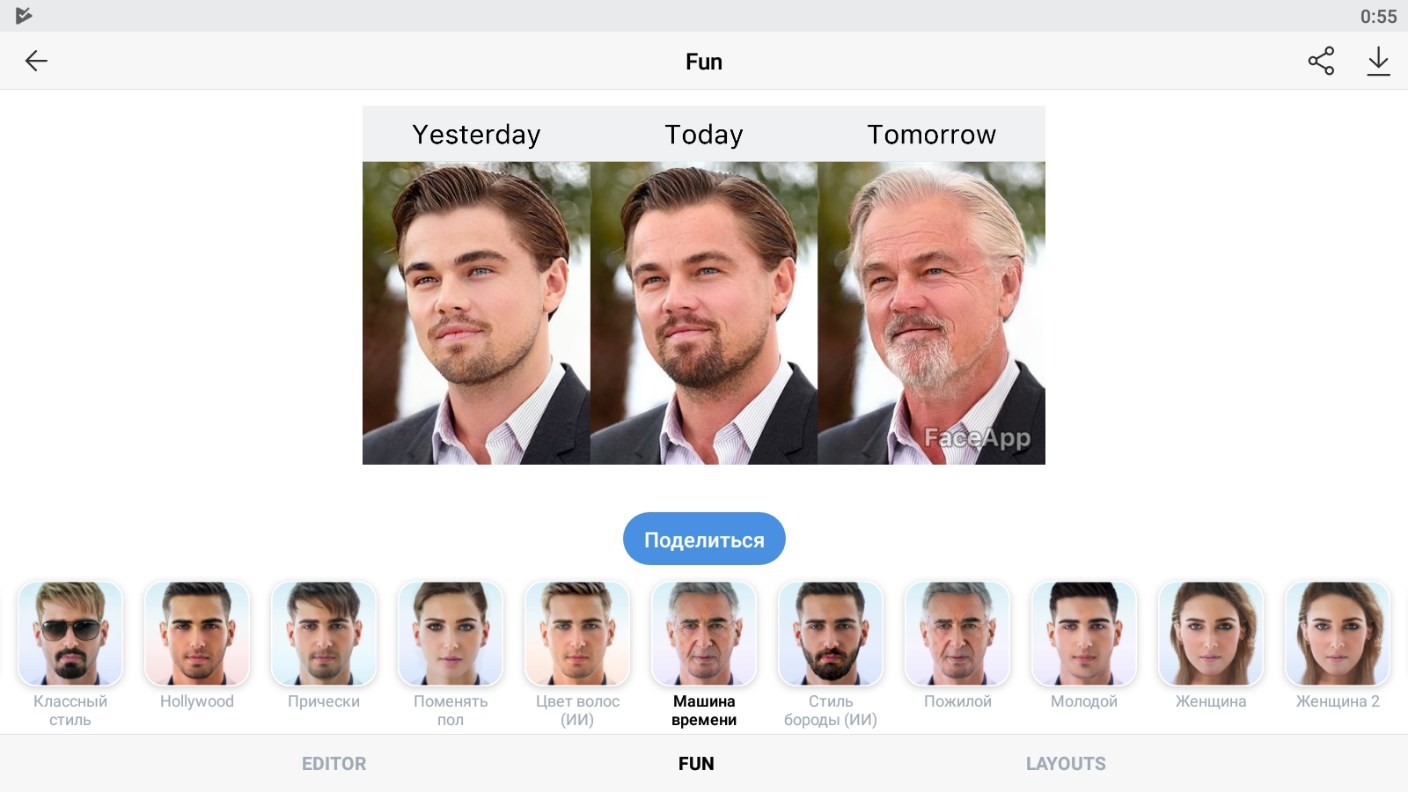
Task: Select the Женщина 2 filter
Action: pos(1337,634)
